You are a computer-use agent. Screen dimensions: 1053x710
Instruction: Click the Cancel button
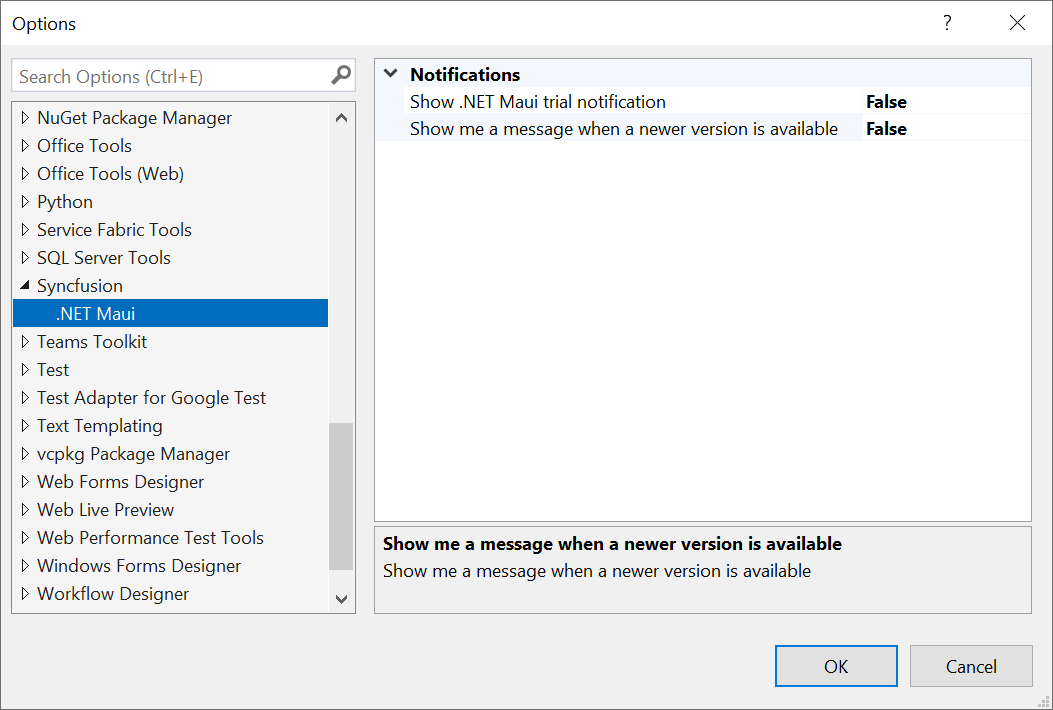(x=971, y=666)
